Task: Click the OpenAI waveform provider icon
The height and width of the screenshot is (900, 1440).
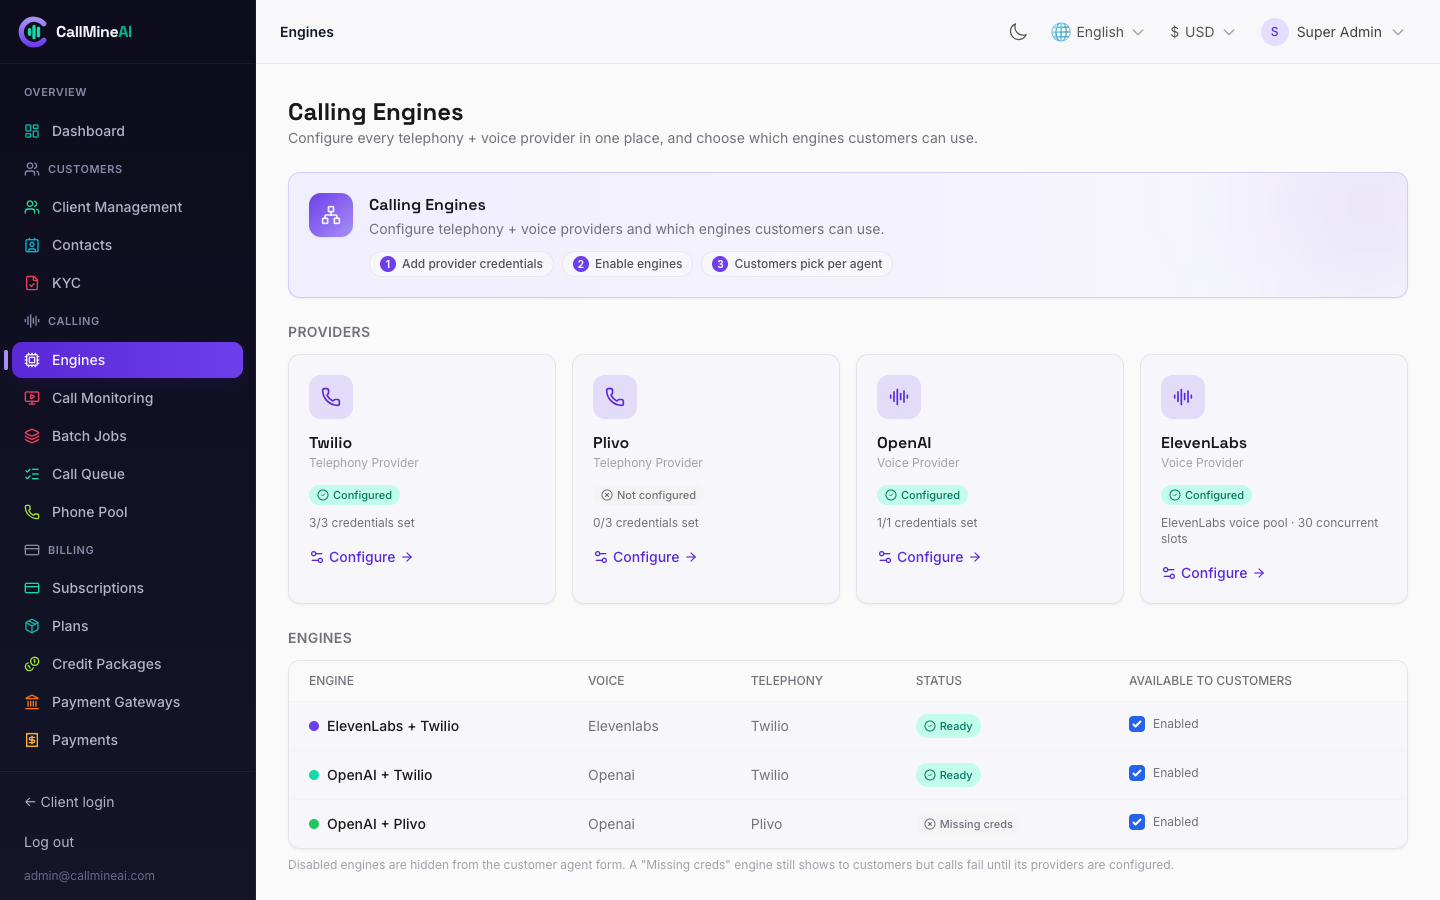Action: (899, 397)
